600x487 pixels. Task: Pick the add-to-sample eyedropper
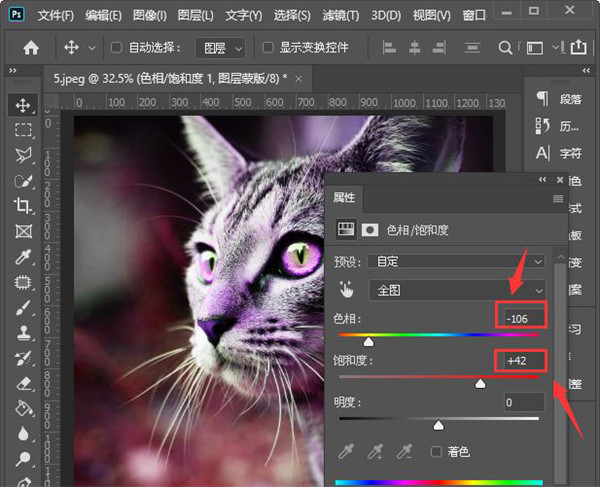(375, 452)
